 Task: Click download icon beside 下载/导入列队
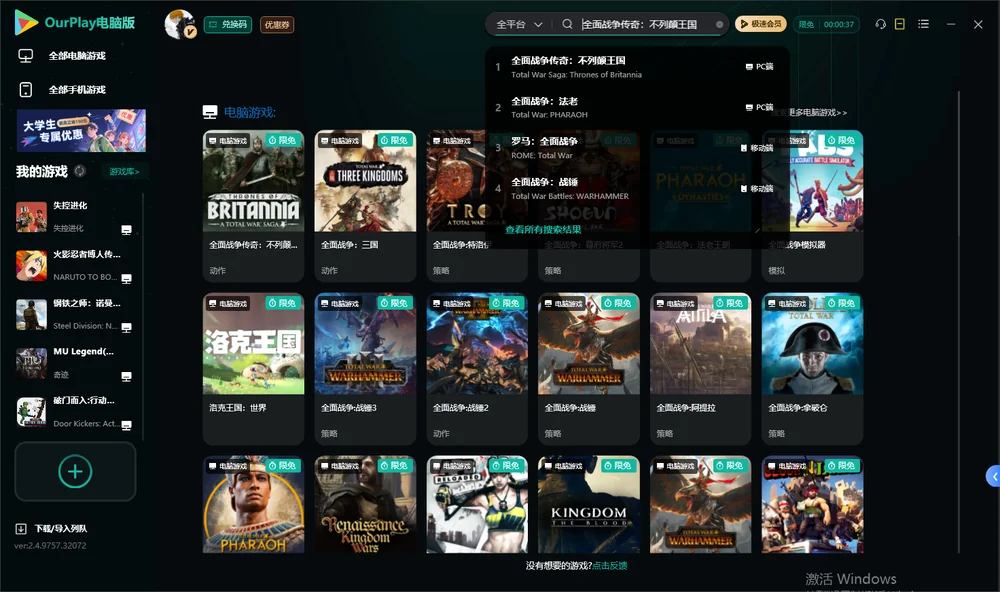click(21, 528)
